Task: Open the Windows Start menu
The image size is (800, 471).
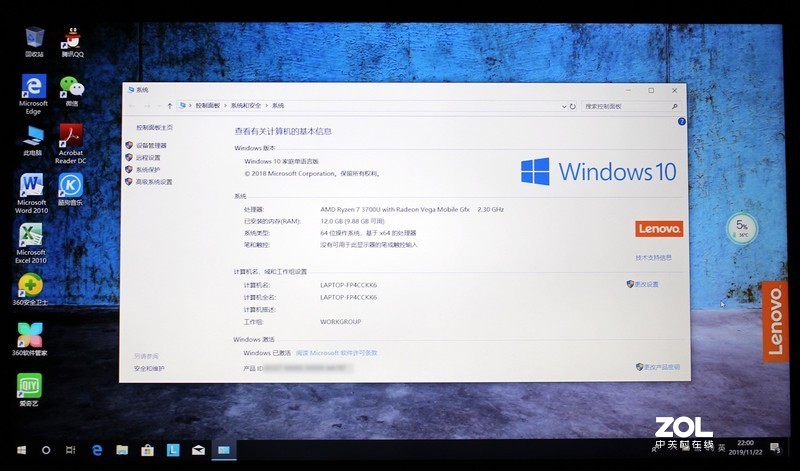Action: click(21, 450)
